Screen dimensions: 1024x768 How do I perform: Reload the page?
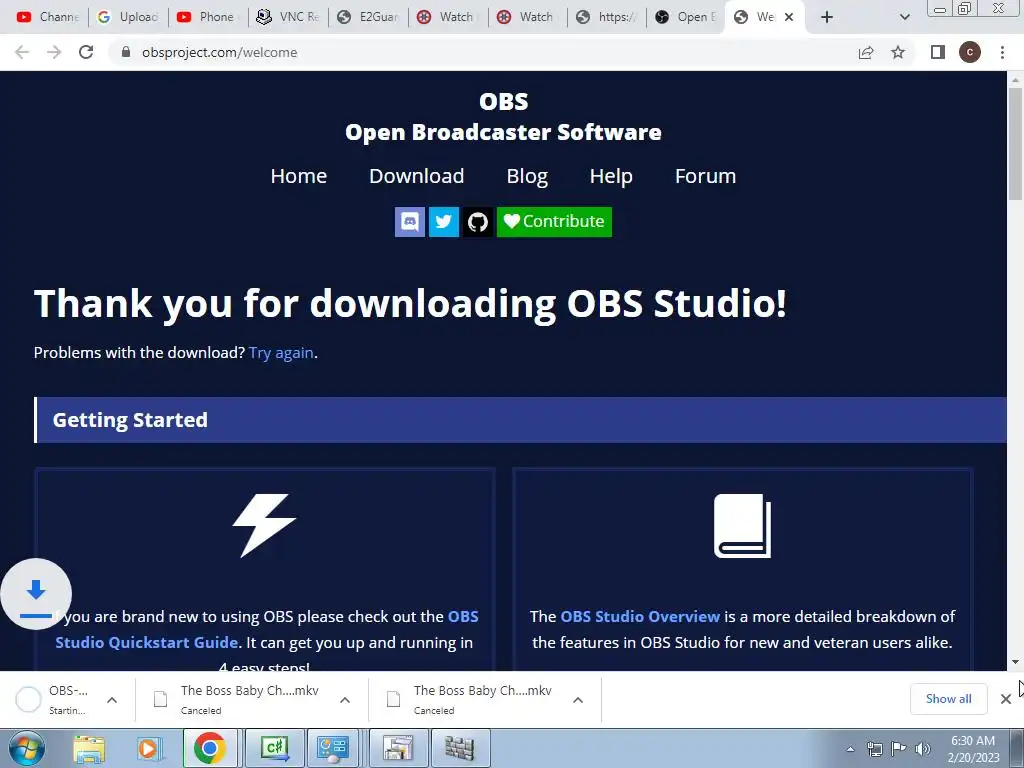[x=86, y=52]
